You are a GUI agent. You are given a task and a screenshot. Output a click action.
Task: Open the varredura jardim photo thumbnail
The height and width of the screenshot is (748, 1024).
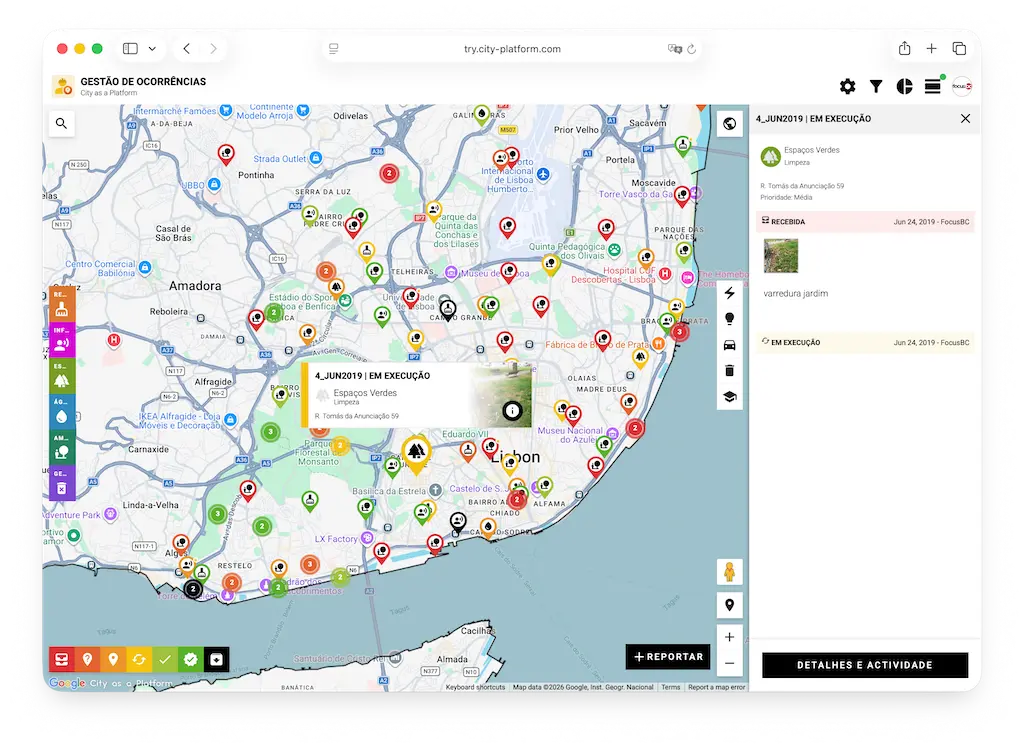pyautogui.click(x=781, y=256)
